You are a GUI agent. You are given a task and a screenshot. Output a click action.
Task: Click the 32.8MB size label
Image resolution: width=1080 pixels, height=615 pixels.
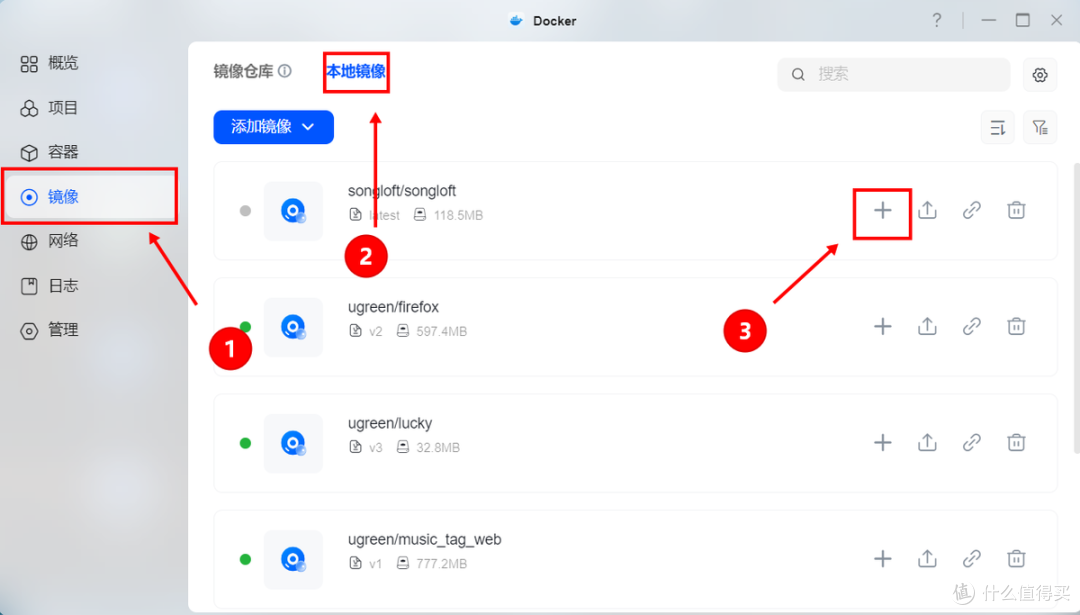[438, 448]
